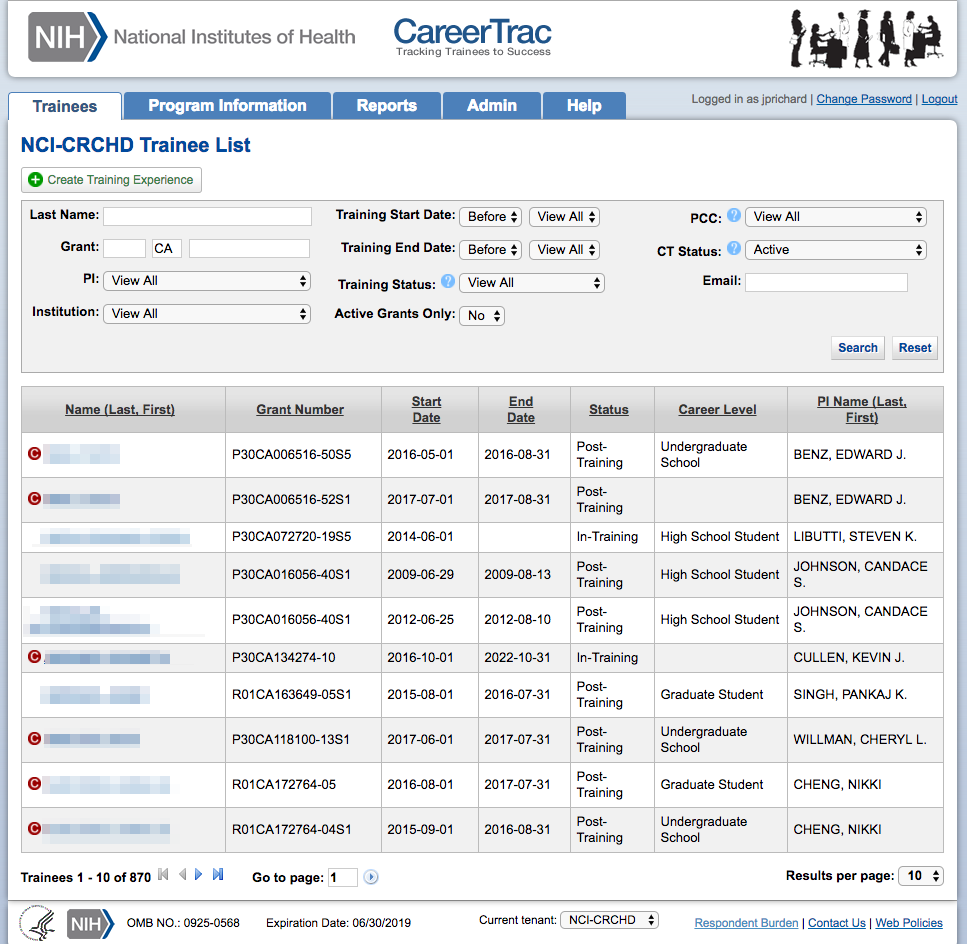Click the red C icon in R01CA172764-04S1 row

tap(35, 828)
